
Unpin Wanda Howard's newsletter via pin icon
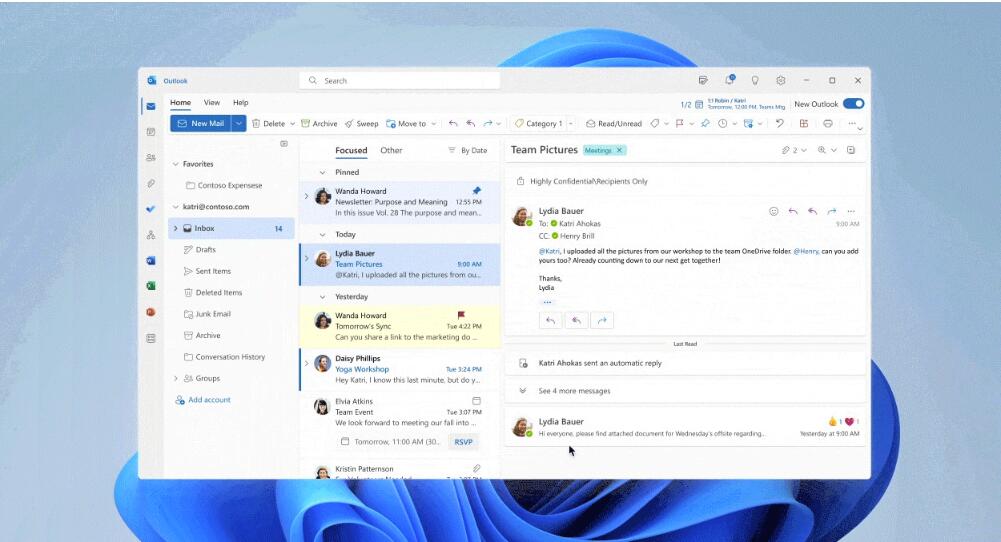tap(476, 190)
